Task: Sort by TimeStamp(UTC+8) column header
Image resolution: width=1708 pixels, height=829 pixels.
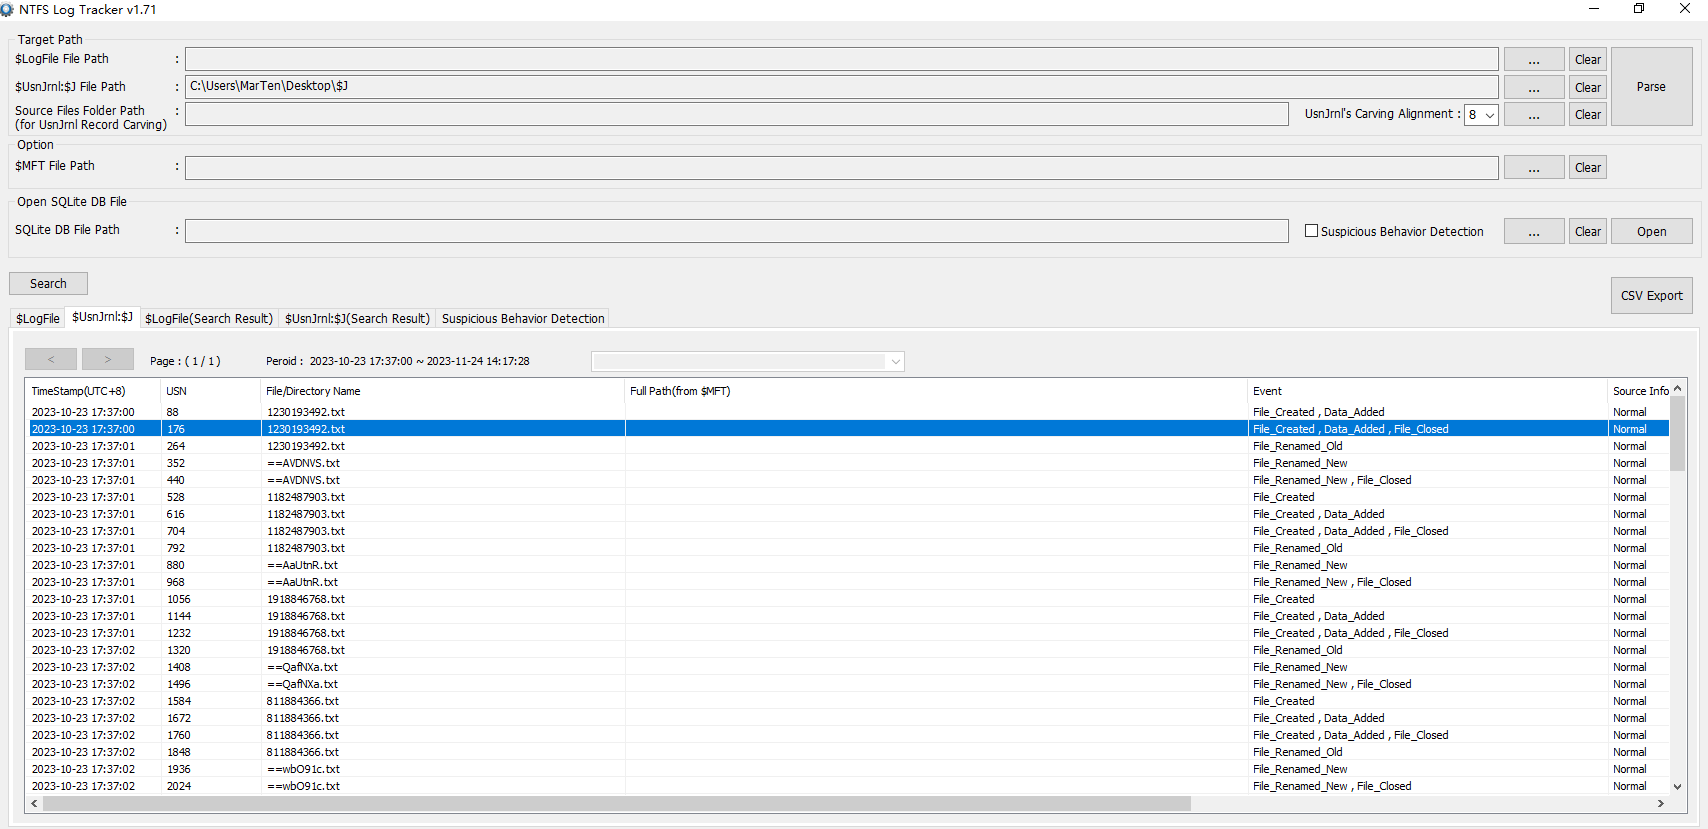Action: click(92, 391)
